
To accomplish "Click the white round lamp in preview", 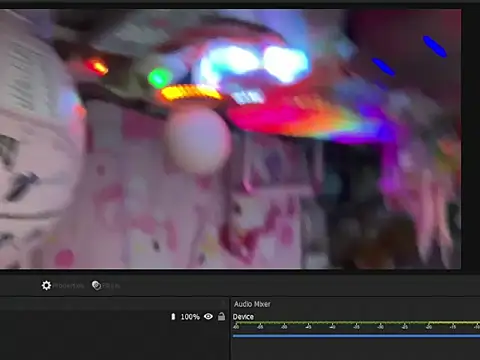I will 199,140.
